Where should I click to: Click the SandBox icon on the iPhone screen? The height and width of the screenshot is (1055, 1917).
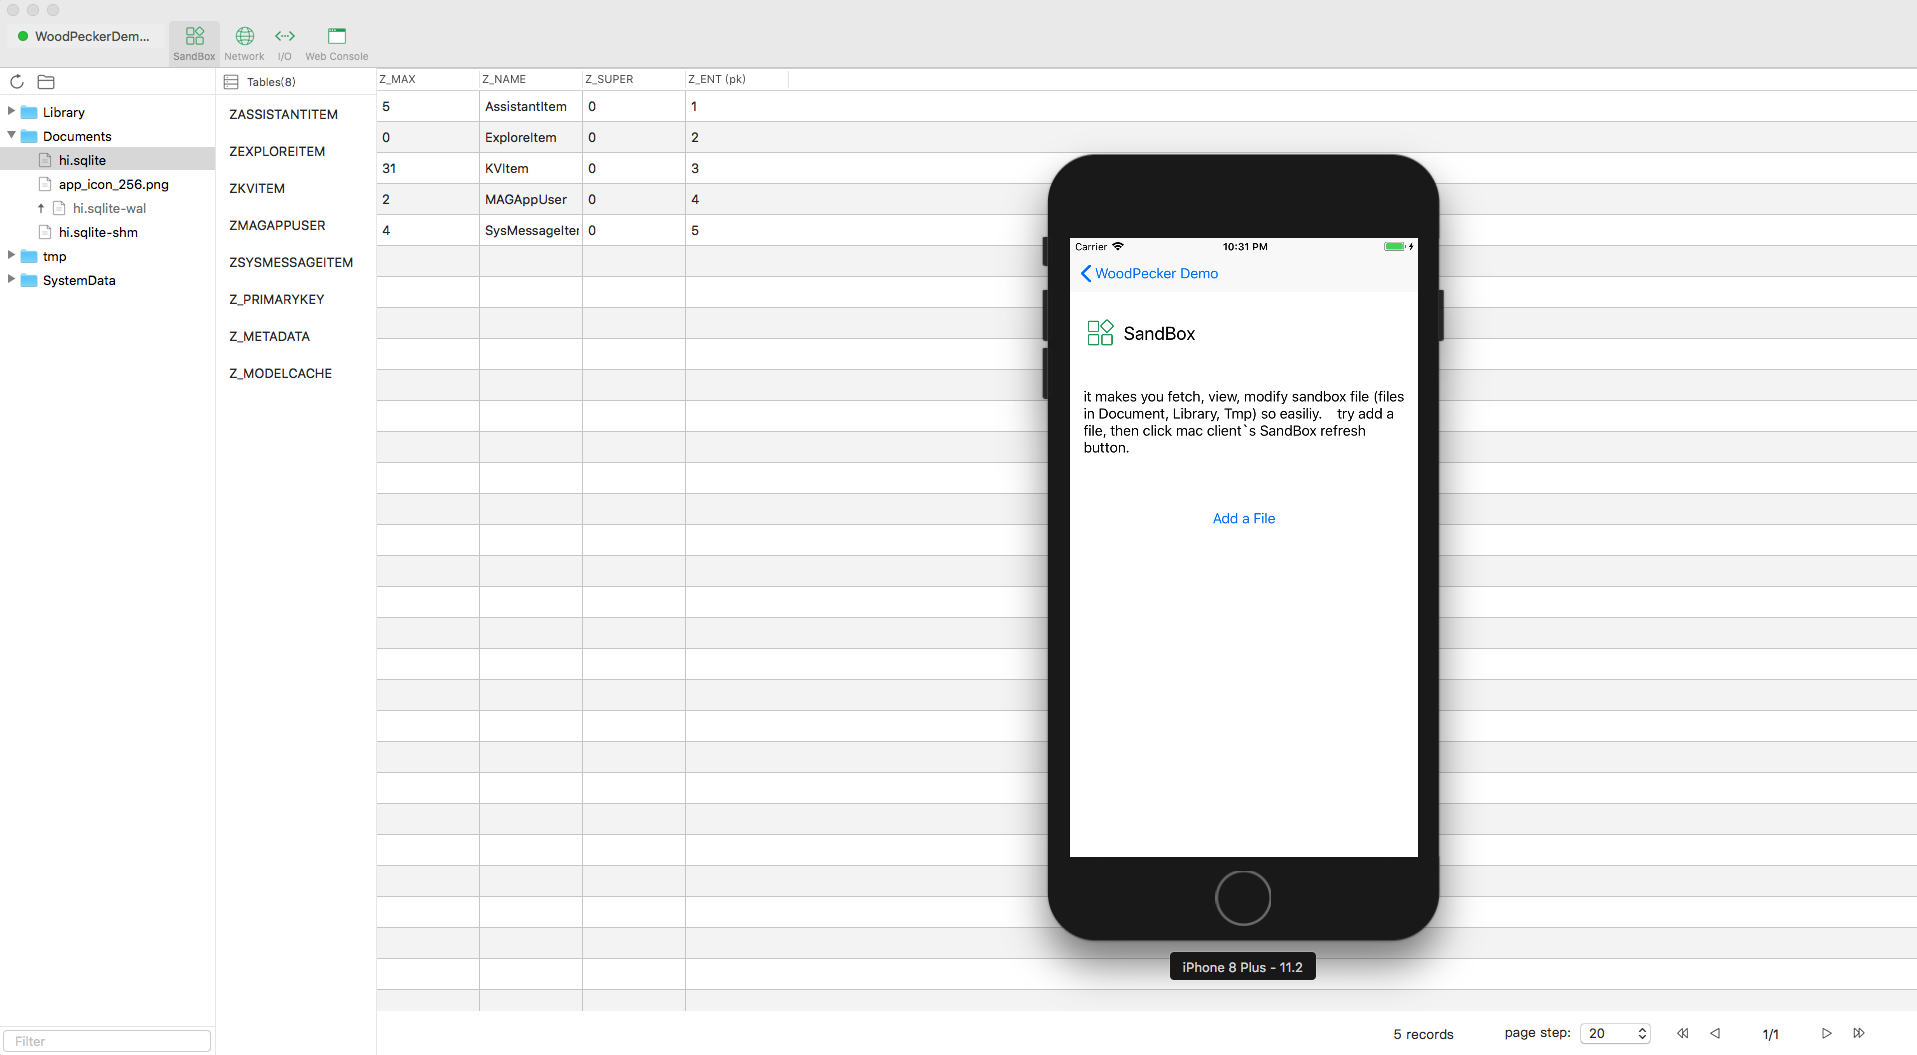pos(1100,333)
